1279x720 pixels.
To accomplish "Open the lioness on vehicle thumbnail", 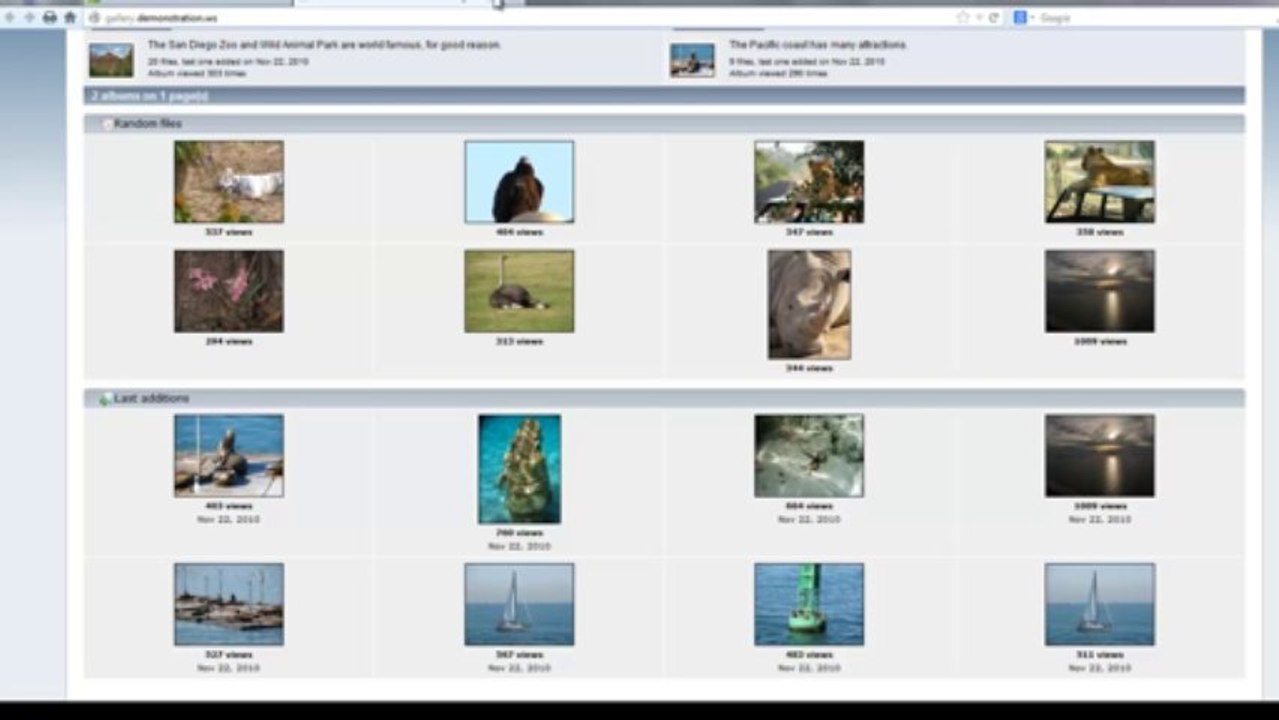I will pyautogui.click(x=1100, y=181).
